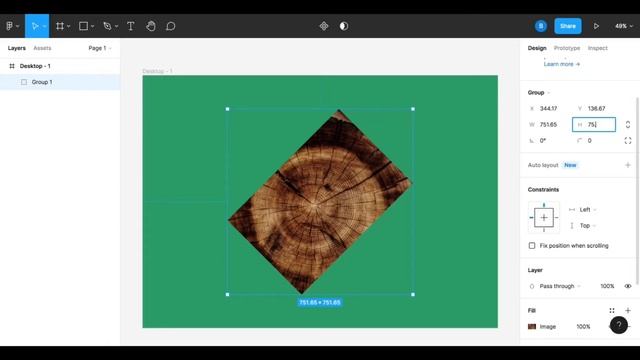Select the Desktop - 1 layer row
Screen dimensions: 640x360
pyautogui.click(x=60, y=66)
